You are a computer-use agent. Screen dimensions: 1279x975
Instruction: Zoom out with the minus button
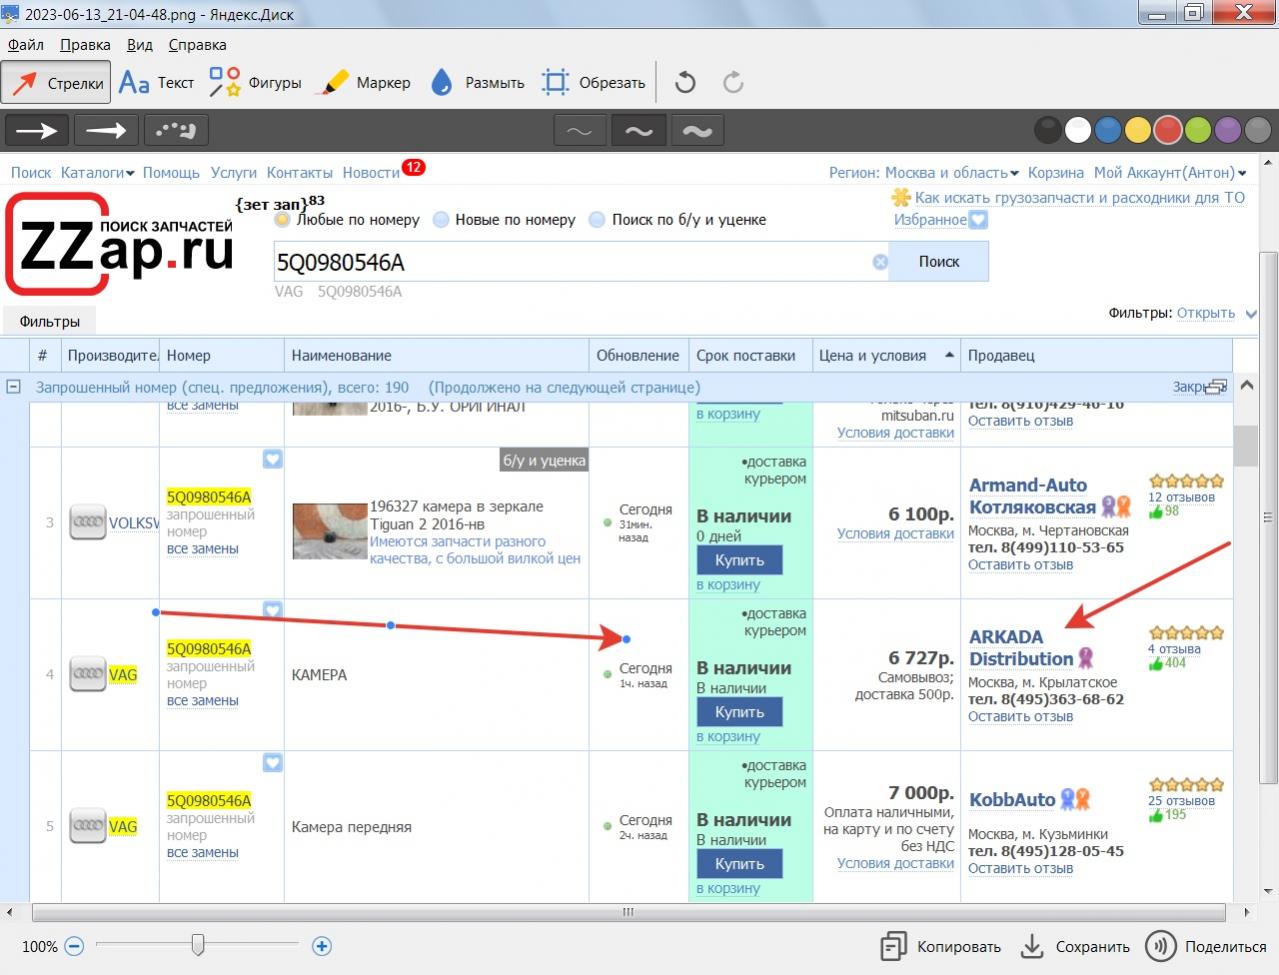(x=74, y=946)
